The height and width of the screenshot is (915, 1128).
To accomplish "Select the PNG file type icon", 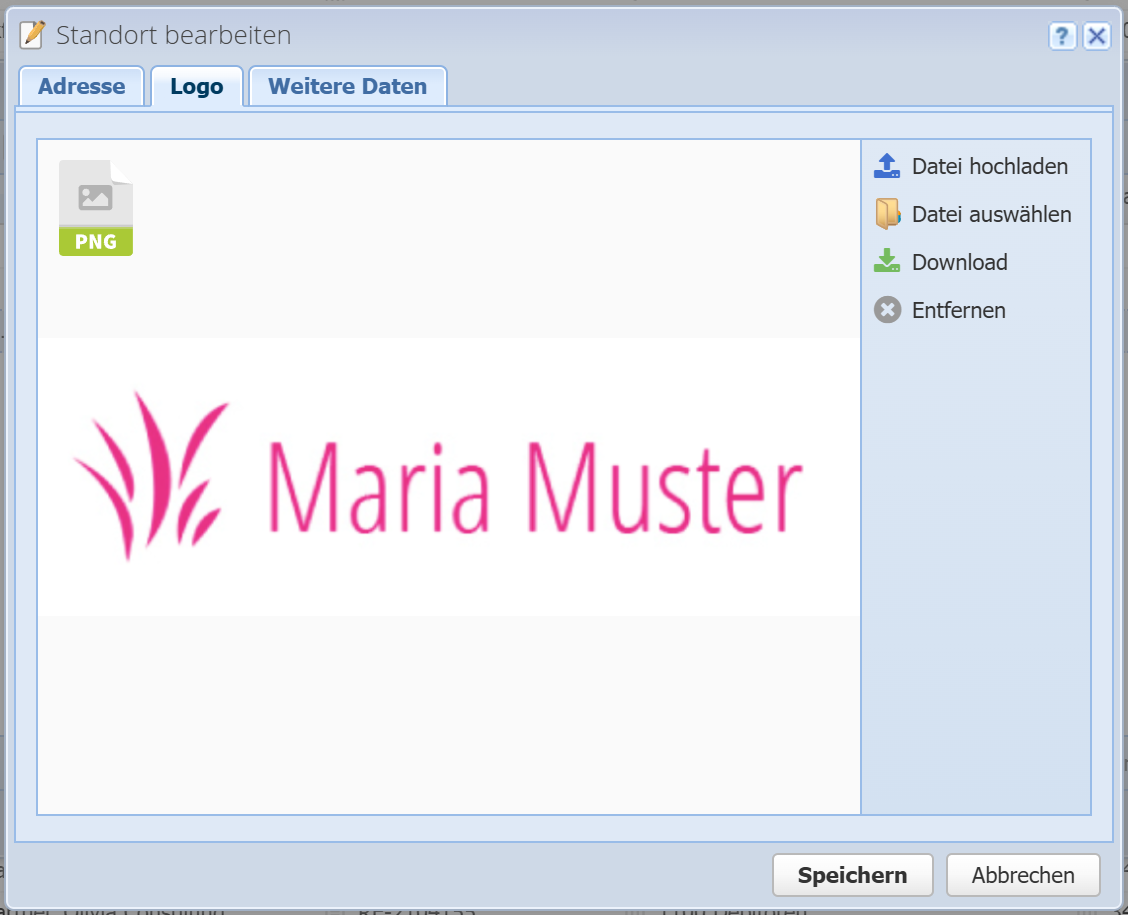I will tap(96, 208).
